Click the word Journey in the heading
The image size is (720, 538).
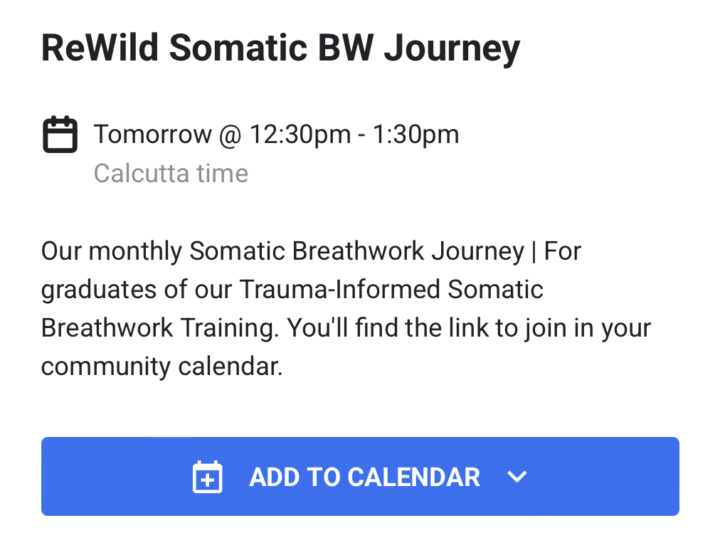452,49
